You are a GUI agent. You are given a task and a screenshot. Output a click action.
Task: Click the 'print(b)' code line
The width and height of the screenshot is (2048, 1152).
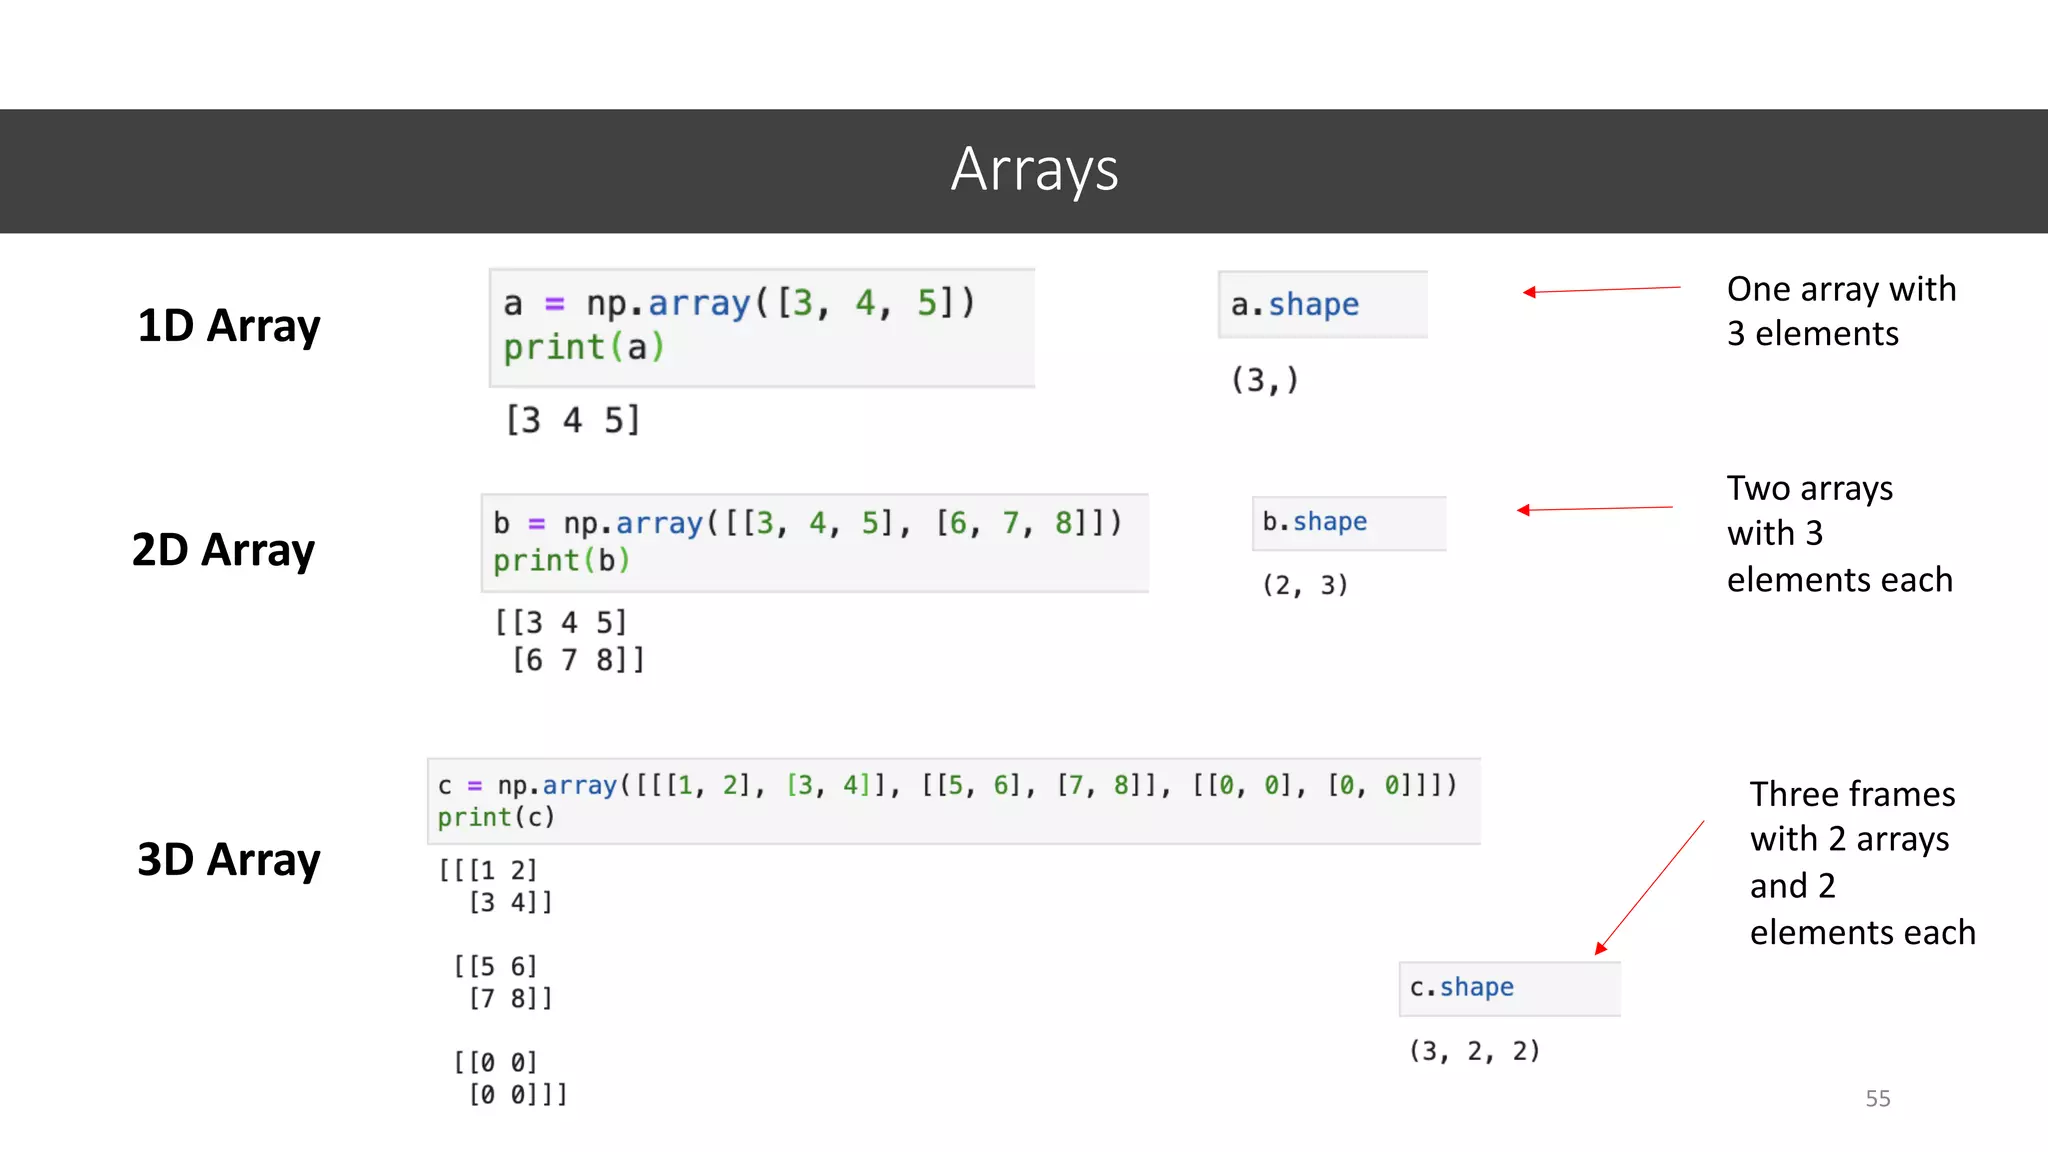click(x=561, y=561)
